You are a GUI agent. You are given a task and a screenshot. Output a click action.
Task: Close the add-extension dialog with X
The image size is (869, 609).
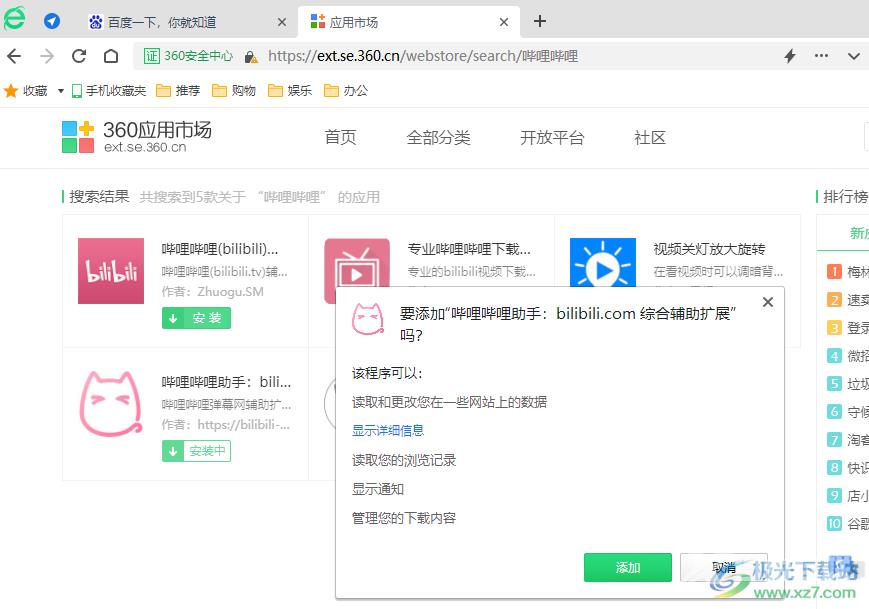click(768, 302)
